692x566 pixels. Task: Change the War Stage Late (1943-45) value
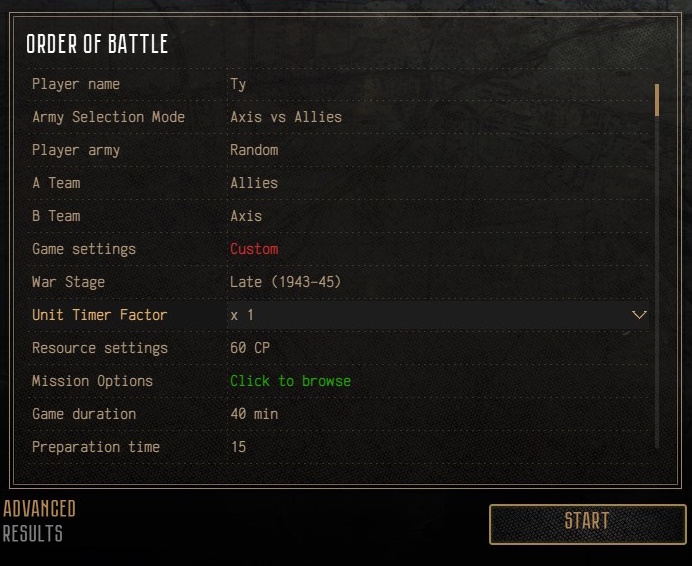286,282
